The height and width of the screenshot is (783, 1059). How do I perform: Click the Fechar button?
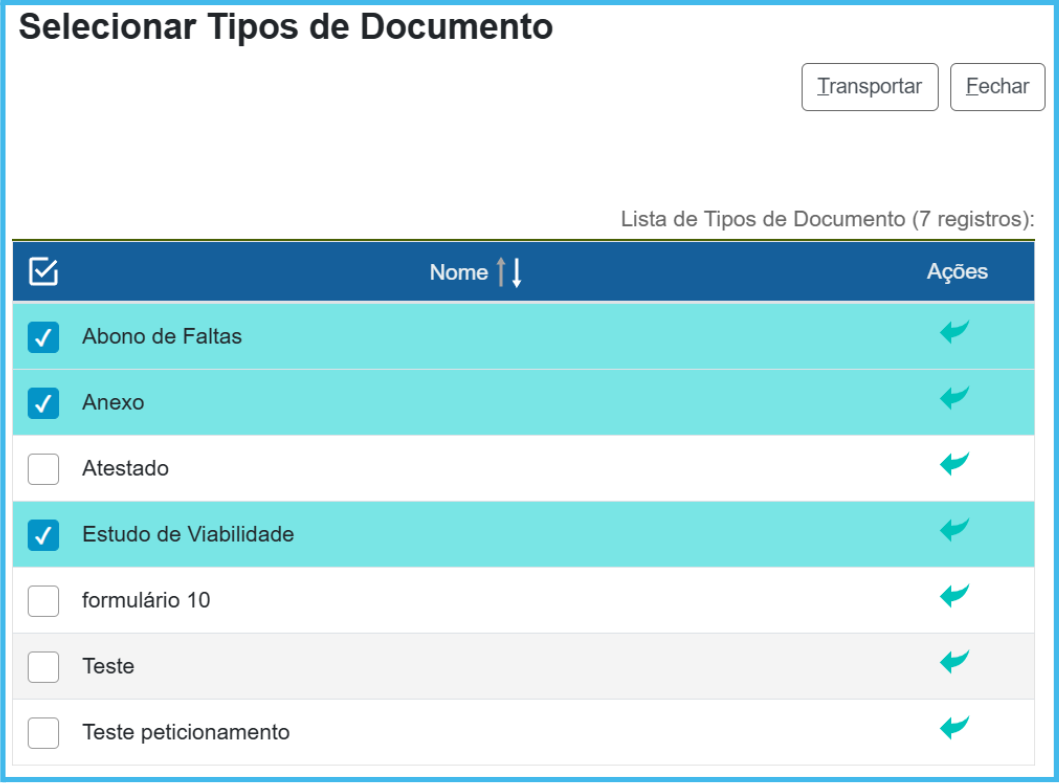pos(997,87)
